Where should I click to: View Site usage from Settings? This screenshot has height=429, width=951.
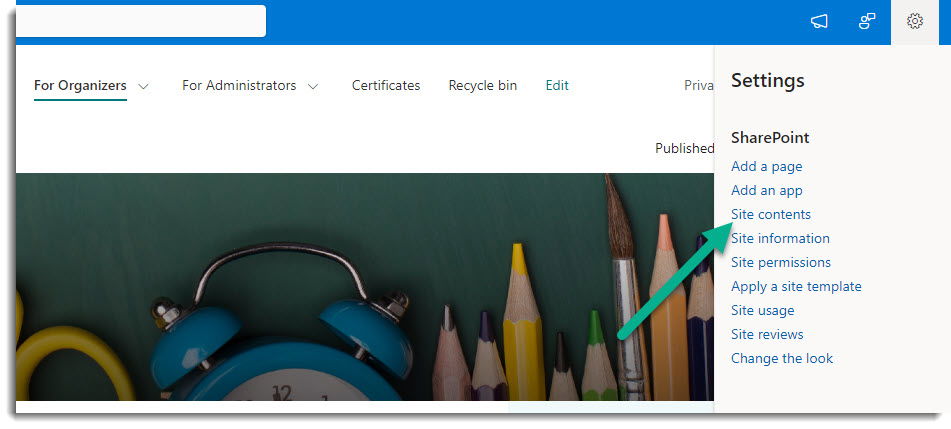(762, 310)
